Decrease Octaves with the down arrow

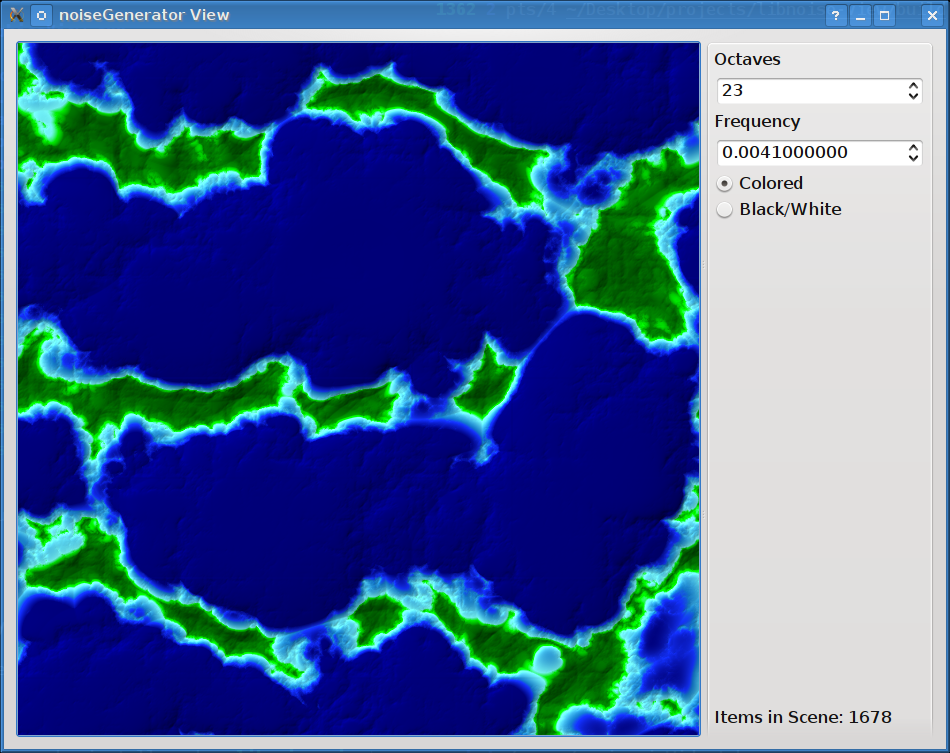pyautogui.click(x=913, y=96)
